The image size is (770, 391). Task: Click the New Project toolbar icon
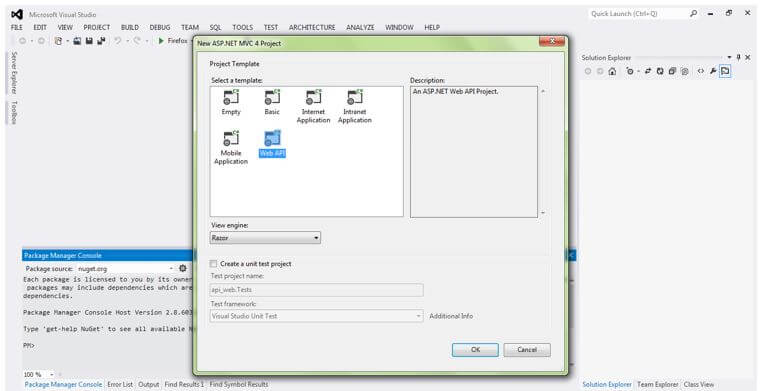click(58, 41)
